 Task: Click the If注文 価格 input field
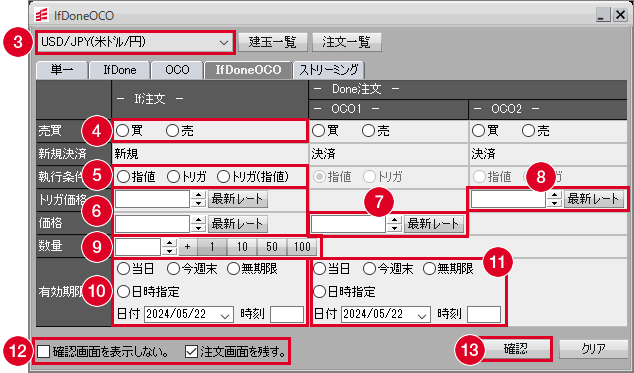152,224
